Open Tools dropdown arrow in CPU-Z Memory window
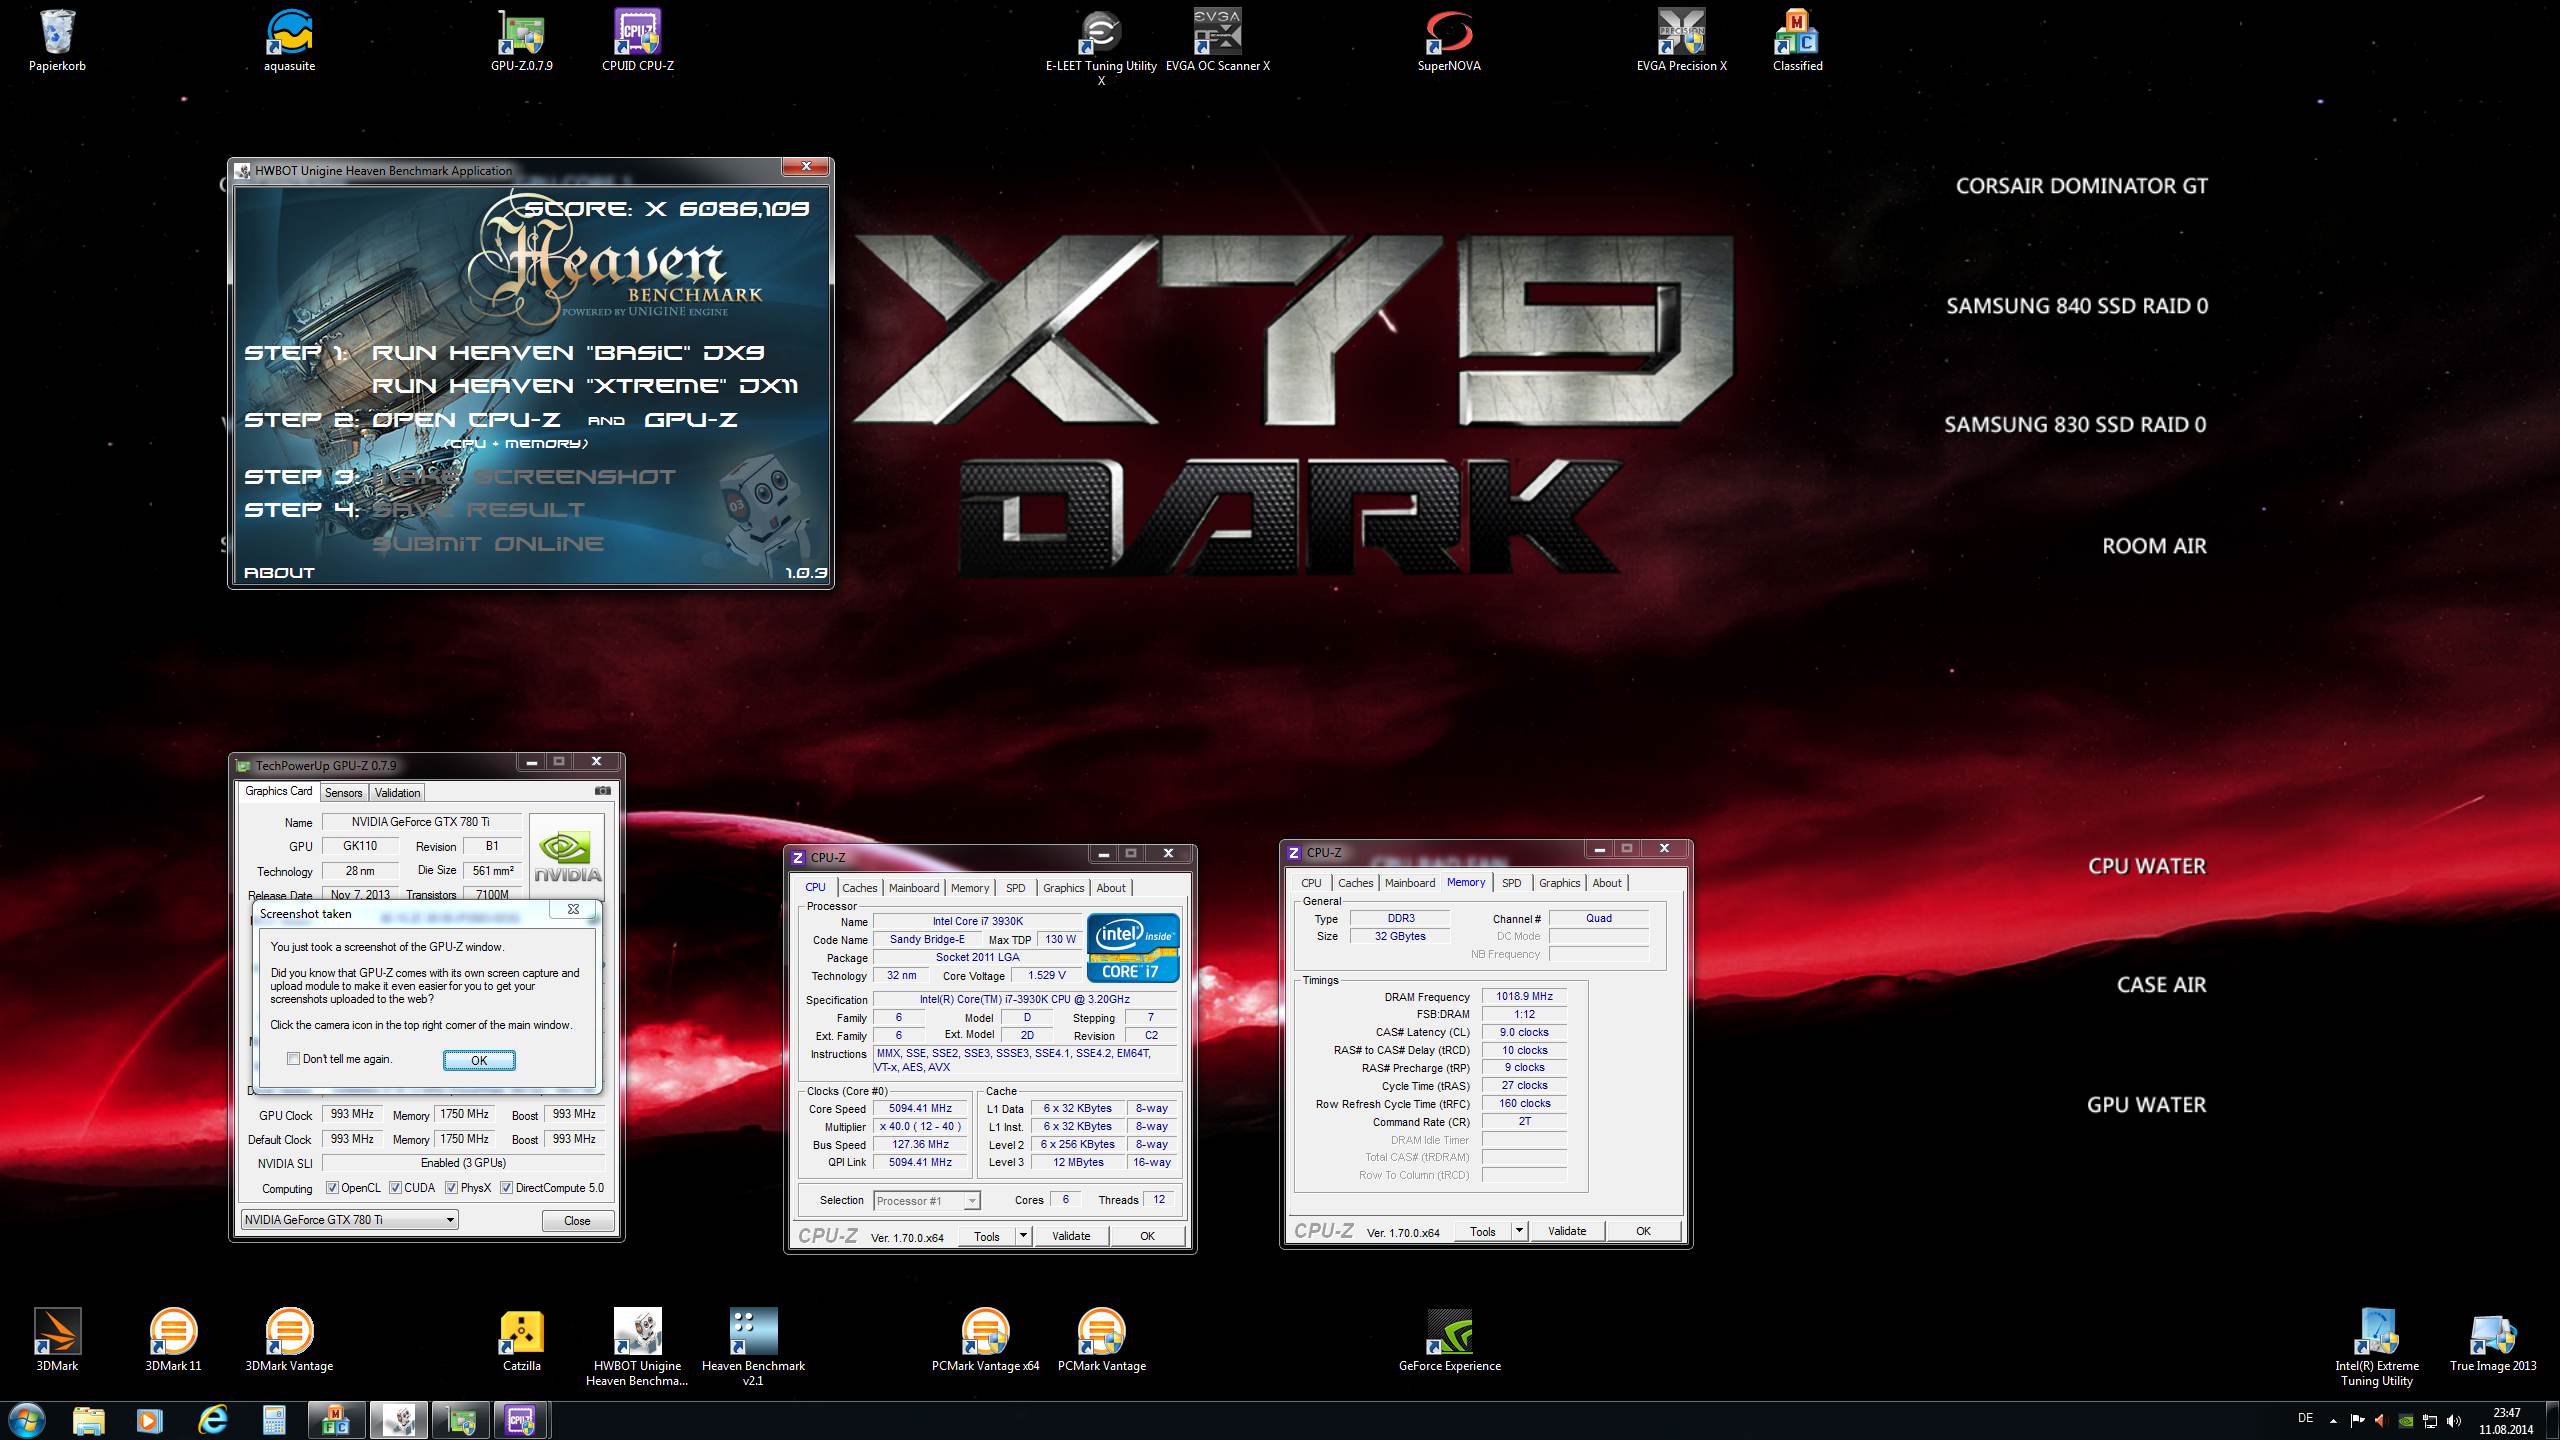 coord(1519,1231)
